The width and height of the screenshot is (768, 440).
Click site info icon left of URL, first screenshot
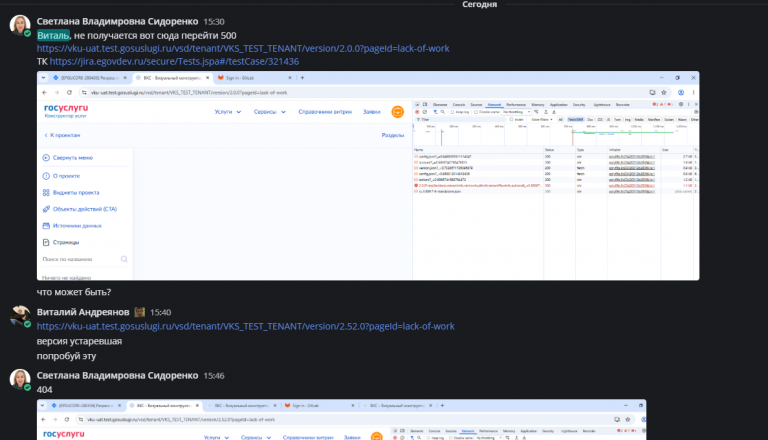pyautogui.click(x=84, y=93)
